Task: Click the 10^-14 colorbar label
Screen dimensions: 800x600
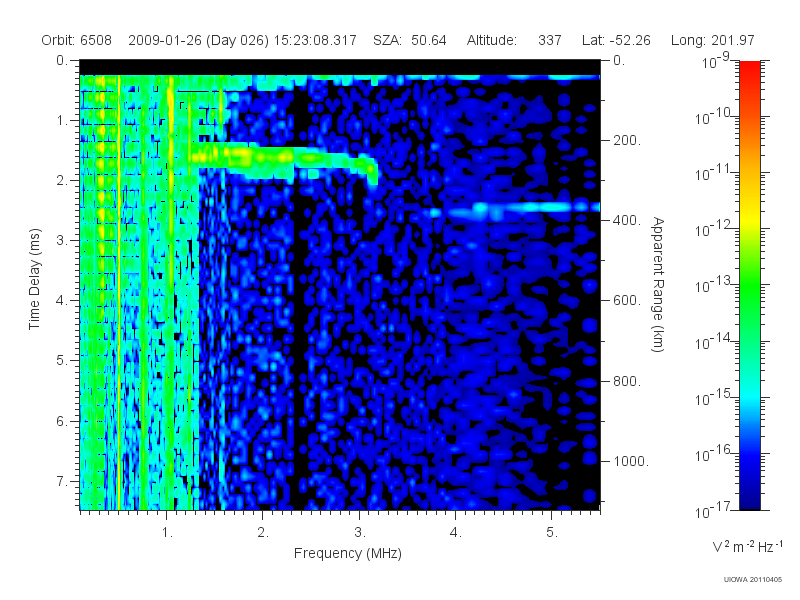Action: pyautogui.click(x=714, y=342)
